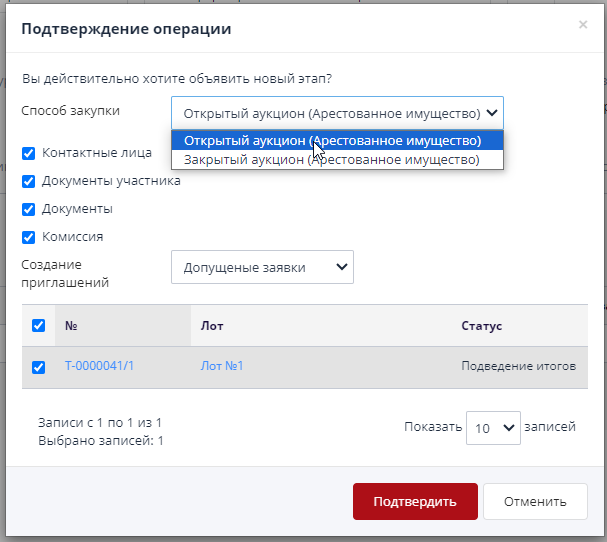Choose Закрытый аукцион (Арестованное имущество) option

(337, 160)
